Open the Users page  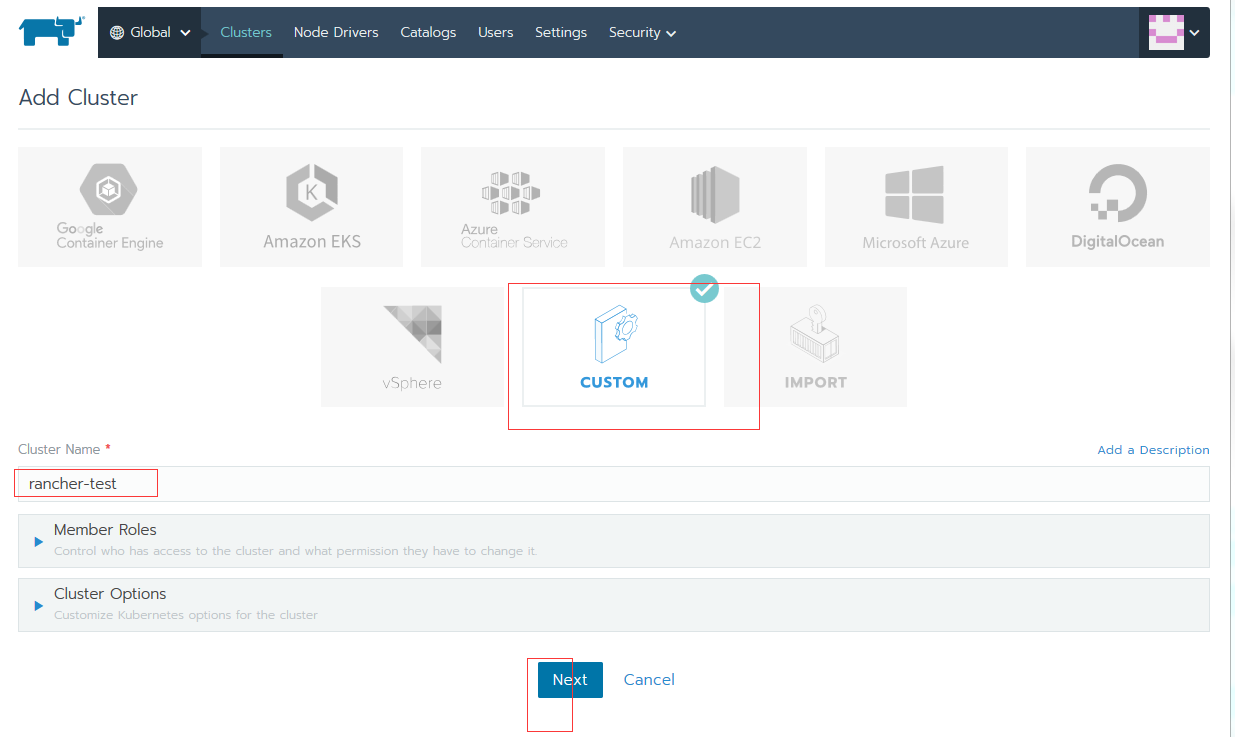[x=495, y=32]
